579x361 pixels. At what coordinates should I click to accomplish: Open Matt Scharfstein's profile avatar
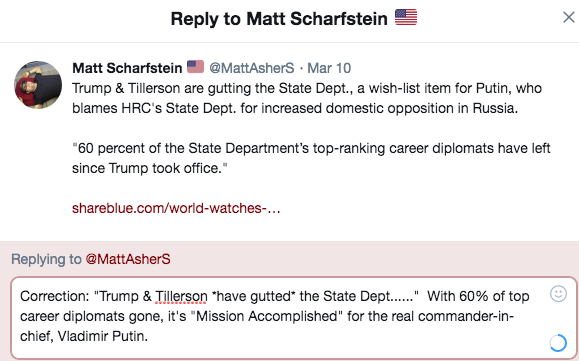point(38,85)
